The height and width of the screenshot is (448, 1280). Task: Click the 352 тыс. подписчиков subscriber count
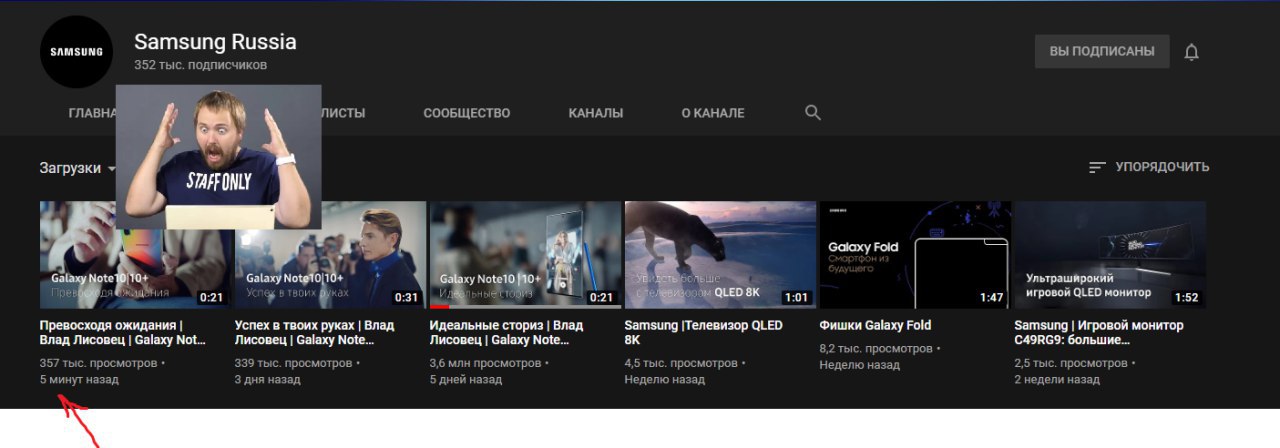tap(201, 65)
